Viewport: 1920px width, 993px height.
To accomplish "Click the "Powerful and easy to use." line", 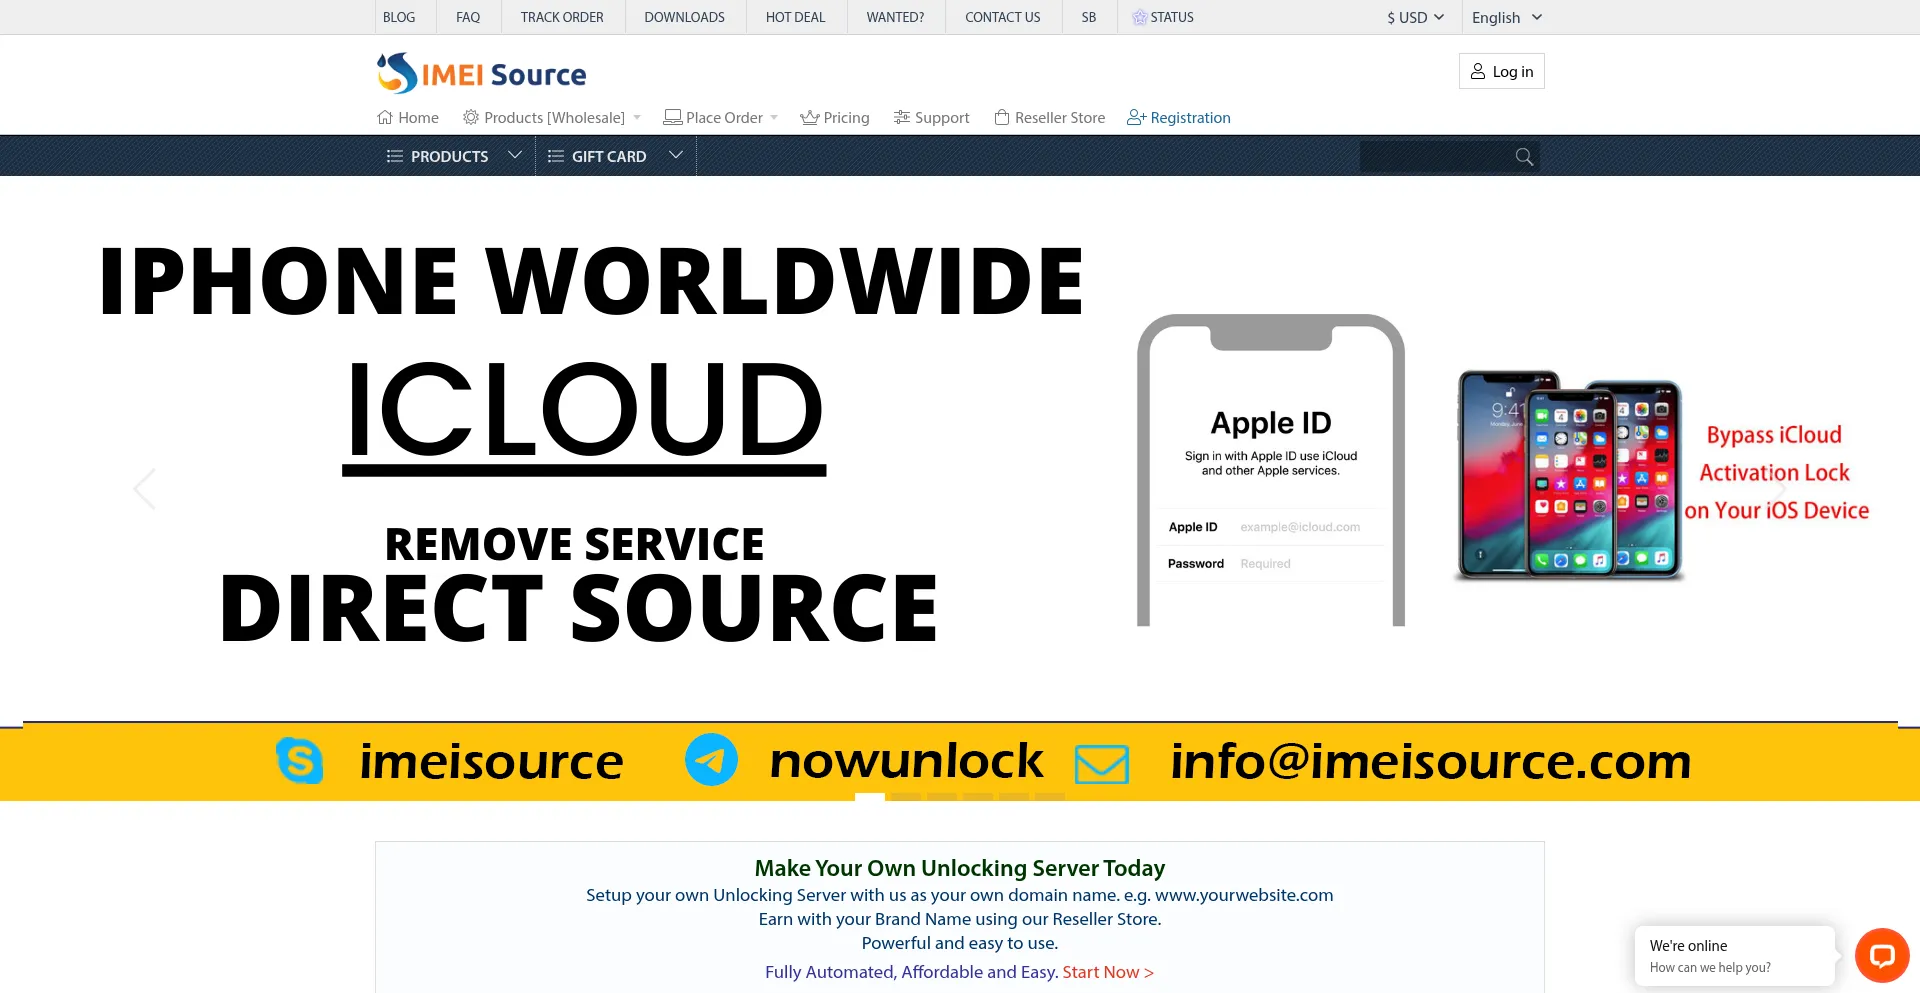I will tap(960, 943).
